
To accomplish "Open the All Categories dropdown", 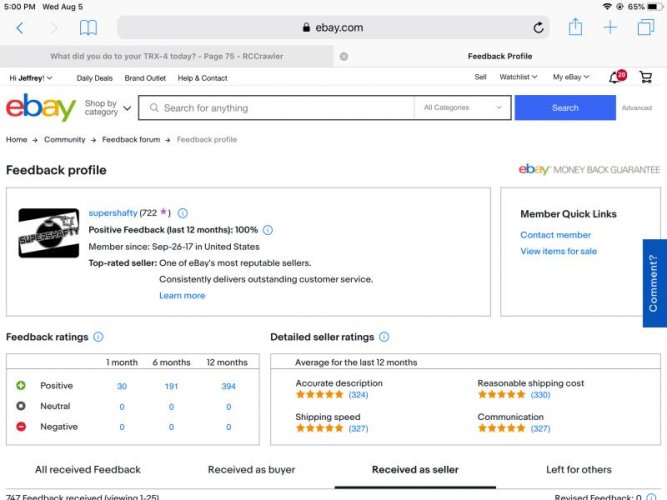I will (462, 108).
